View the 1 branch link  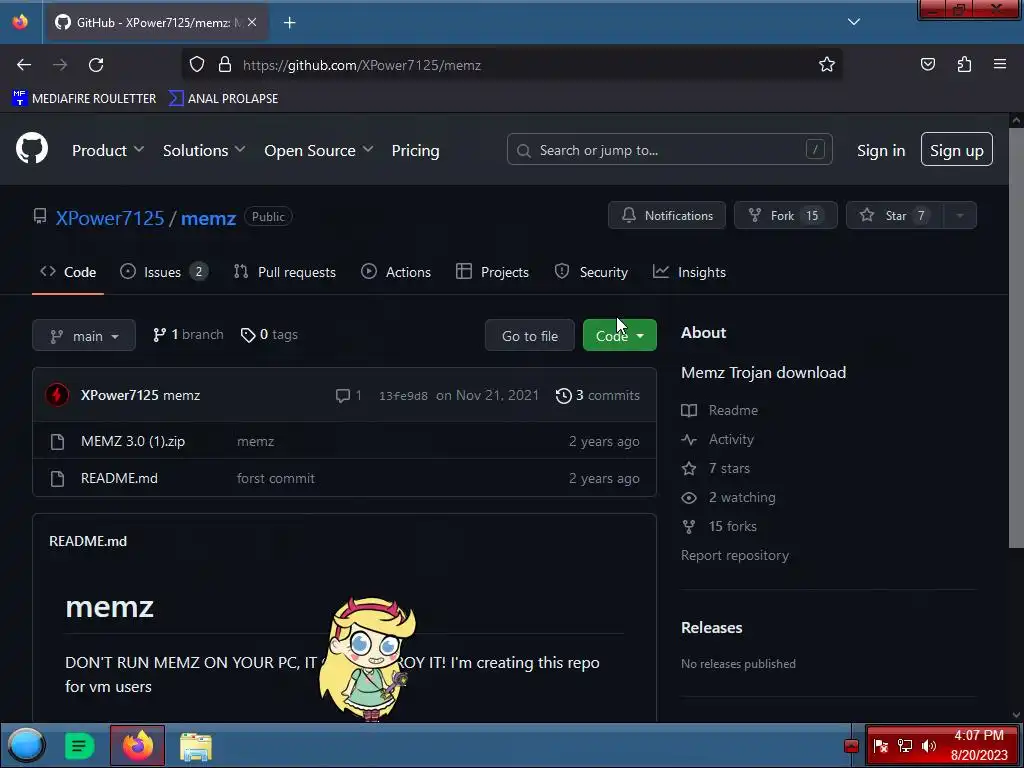coord(188,335)
